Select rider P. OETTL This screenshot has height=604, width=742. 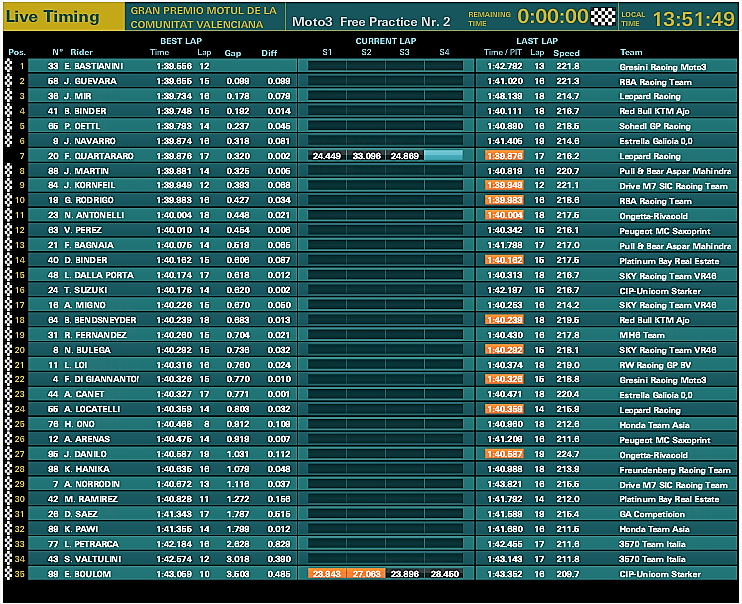(x=82, y=126)
